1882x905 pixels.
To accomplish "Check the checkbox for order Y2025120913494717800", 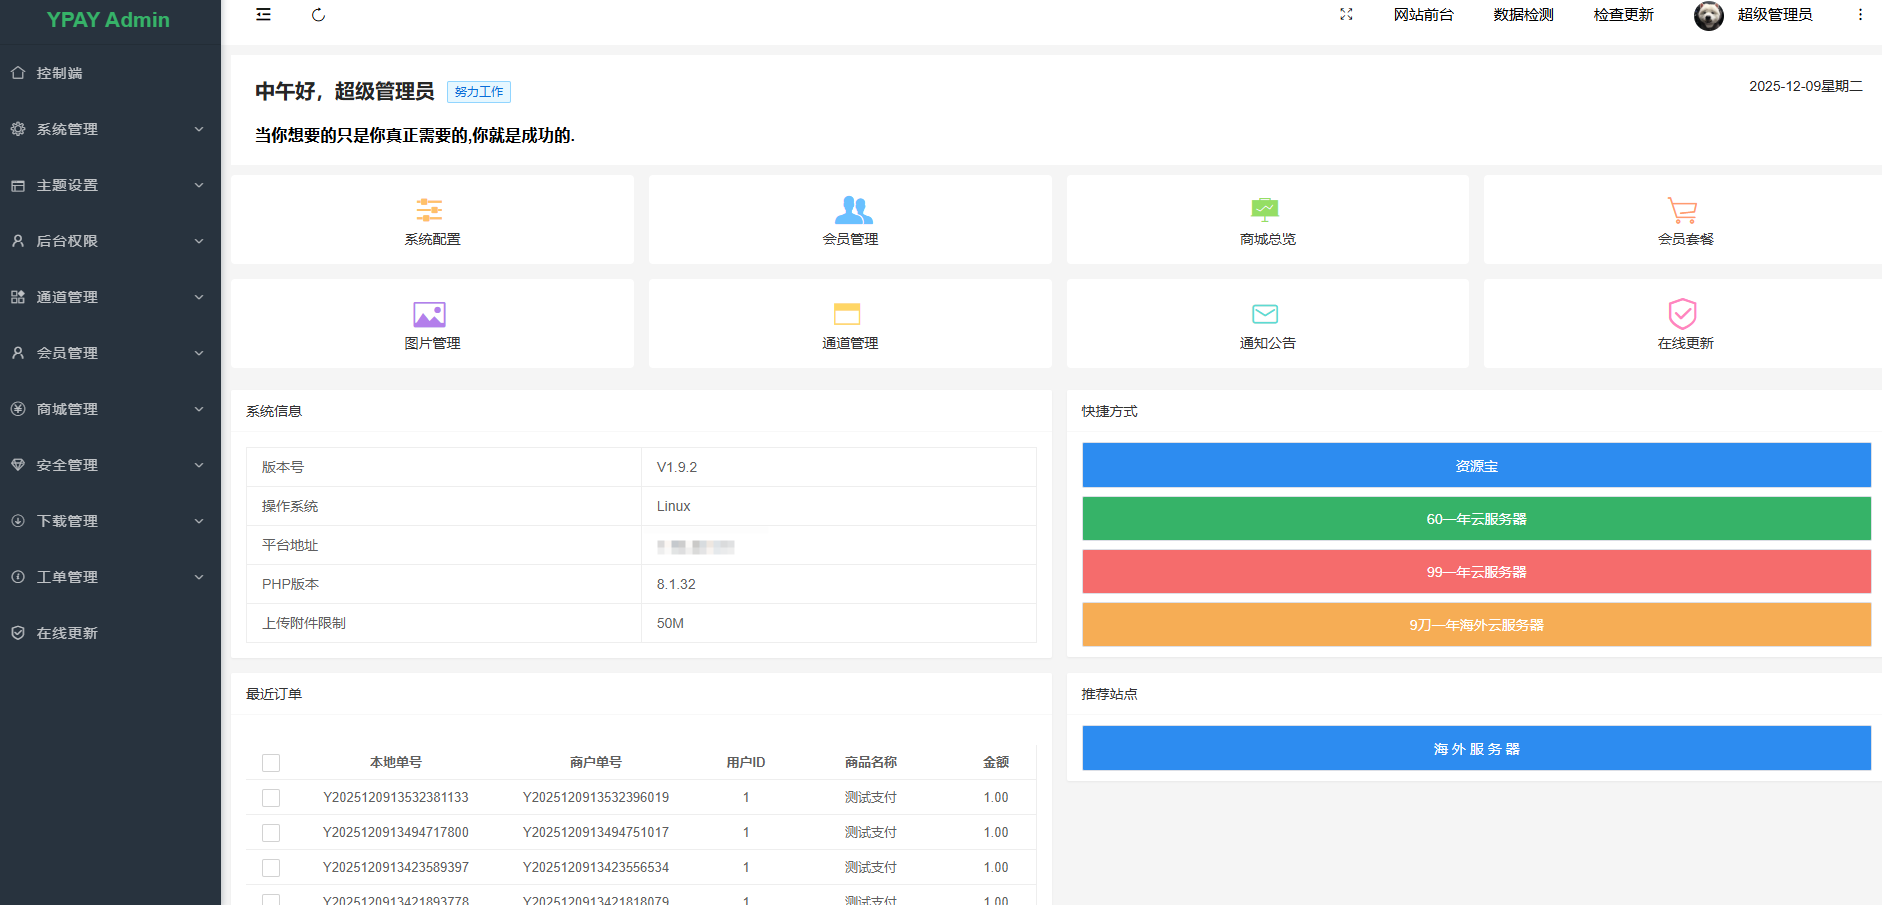I will [x=271, y=832].
